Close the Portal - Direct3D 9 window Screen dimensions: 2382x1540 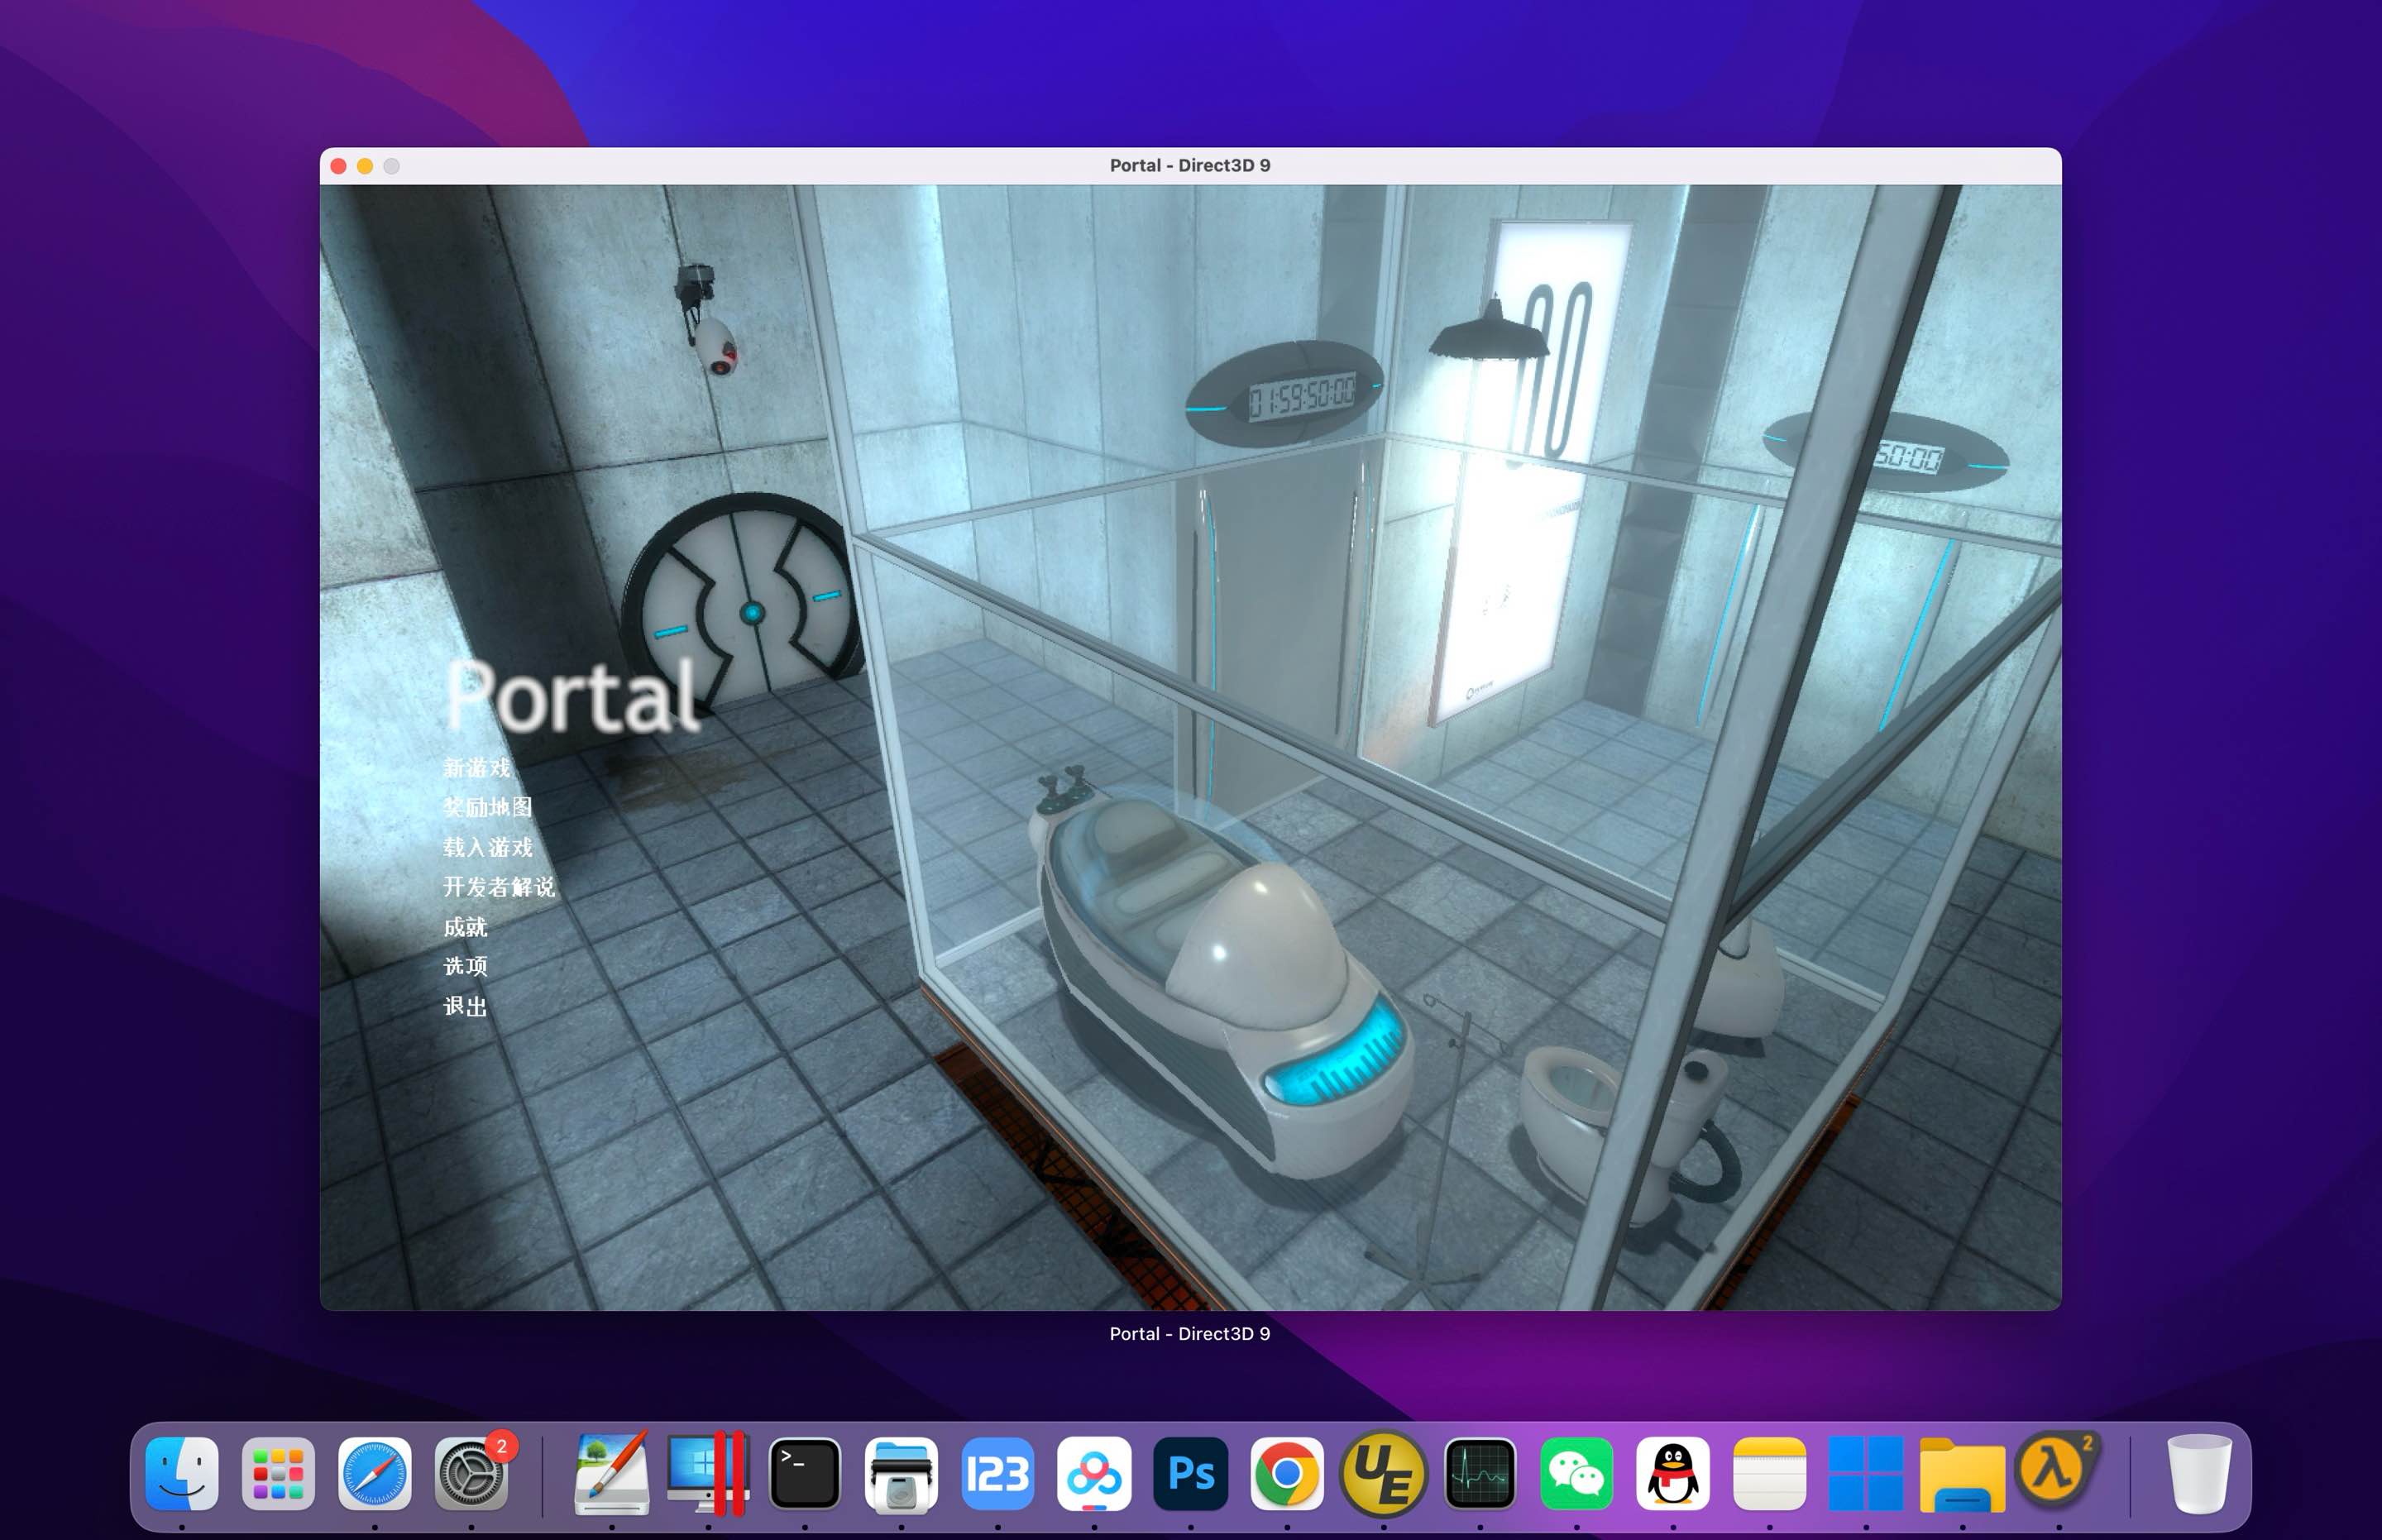tap(338, 166)
